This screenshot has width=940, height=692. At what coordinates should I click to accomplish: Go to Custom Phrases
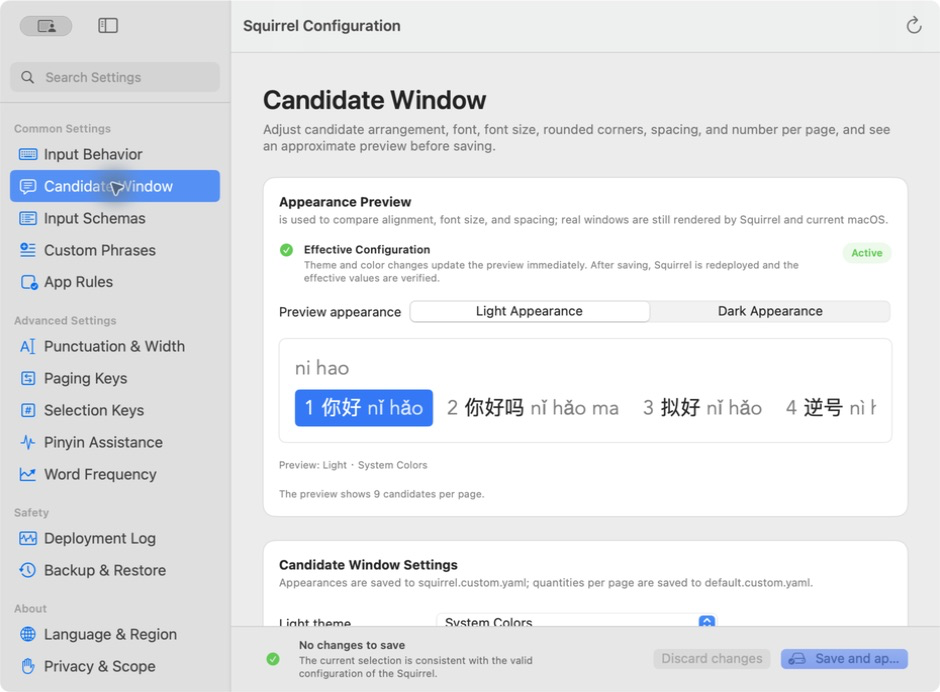(x=115, y=250)
